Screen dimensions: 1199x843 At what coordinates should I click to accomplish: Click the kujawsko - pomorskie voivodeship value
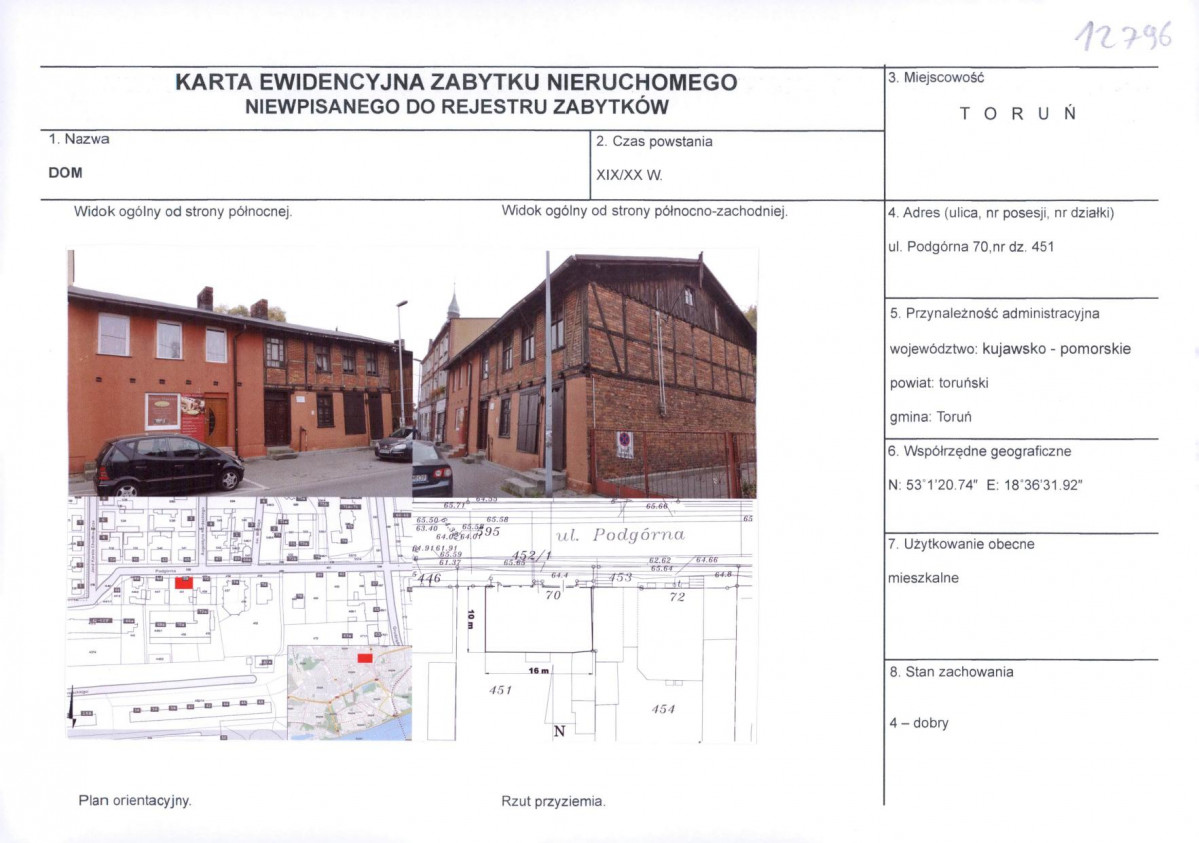1057,349
